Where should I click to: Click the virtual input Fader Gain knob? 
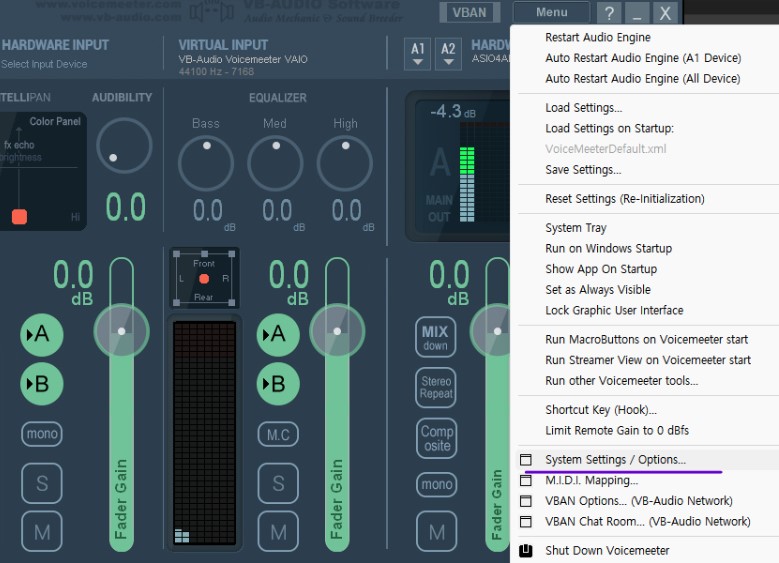(337, 331)
